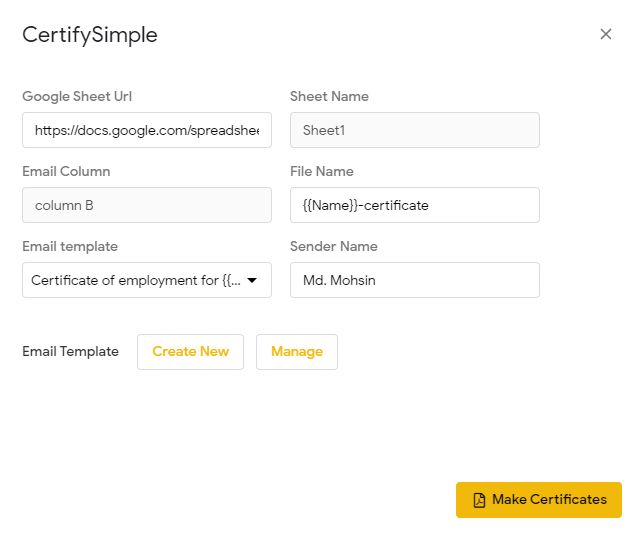Focus the Google Sheet Url input field
Screen dimensions: 641x541
click(147, 130)
